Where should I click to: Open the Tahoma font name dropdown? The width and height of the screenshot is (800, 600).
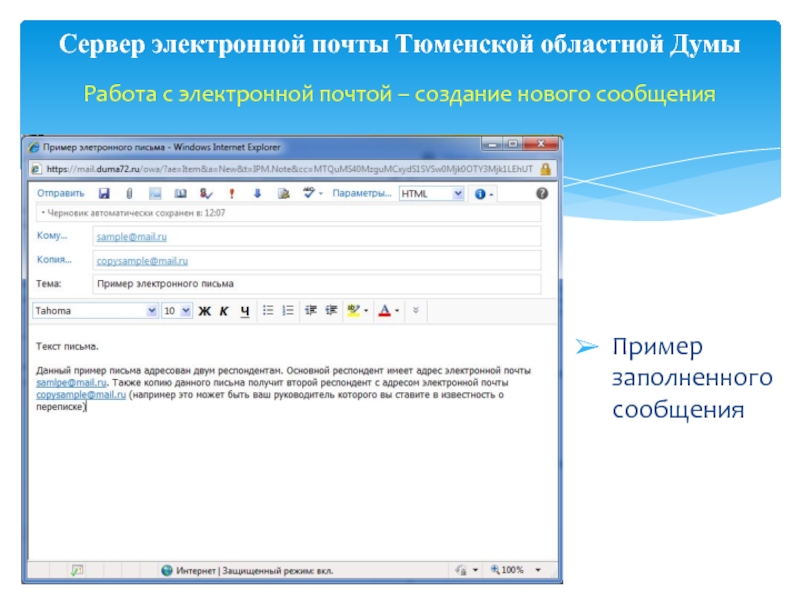click(152, 311)
